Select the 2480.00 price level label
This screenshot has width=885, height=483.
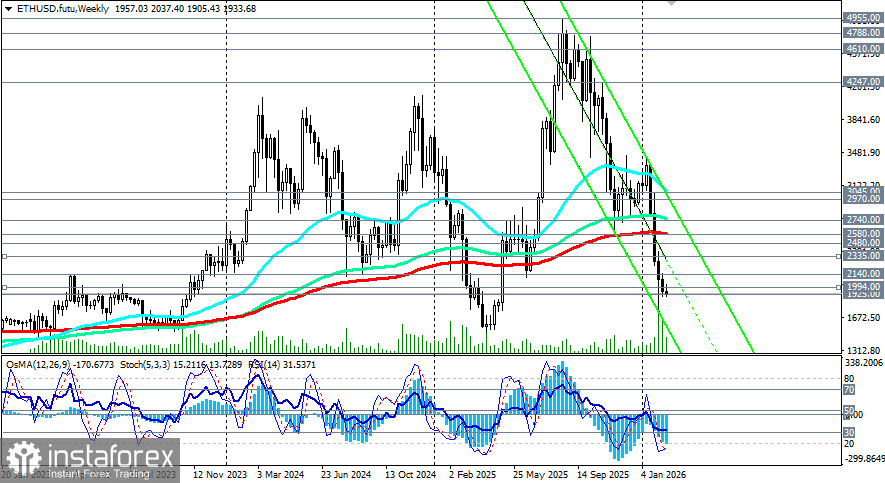[x=863, y=243]
